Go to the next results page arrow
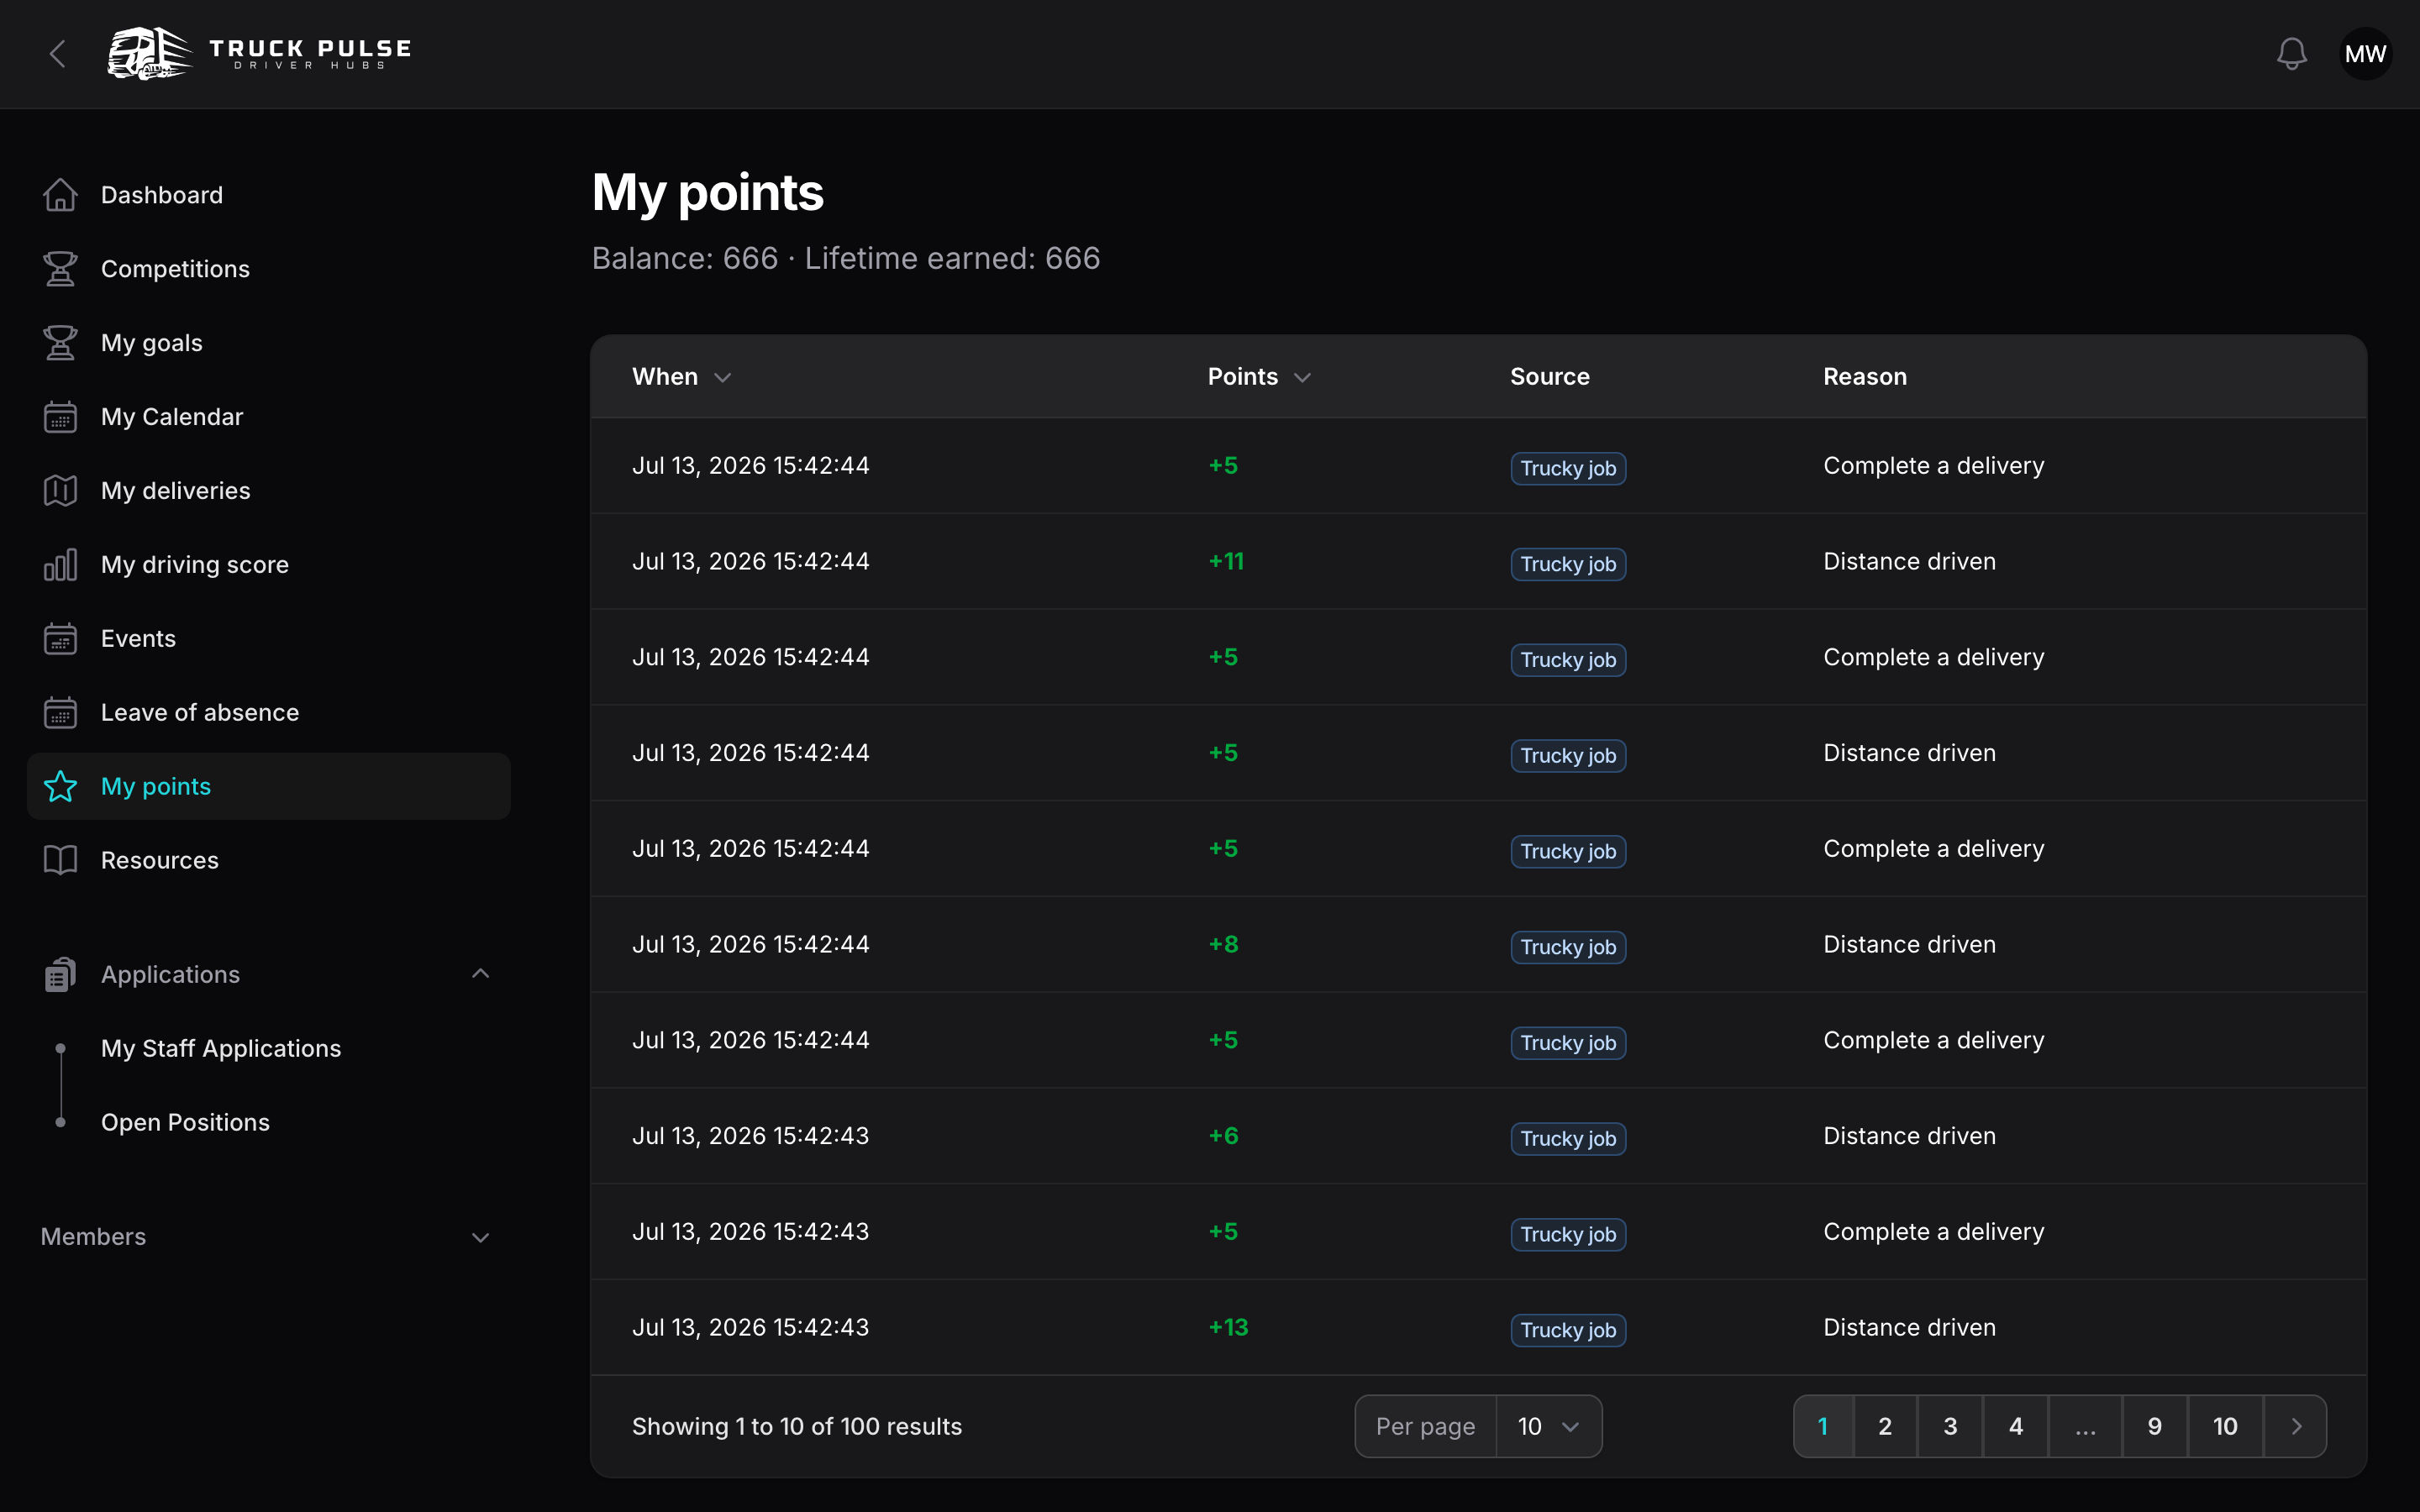This screenshot has width=2420, height=1512. [x=2296, y=1426]
